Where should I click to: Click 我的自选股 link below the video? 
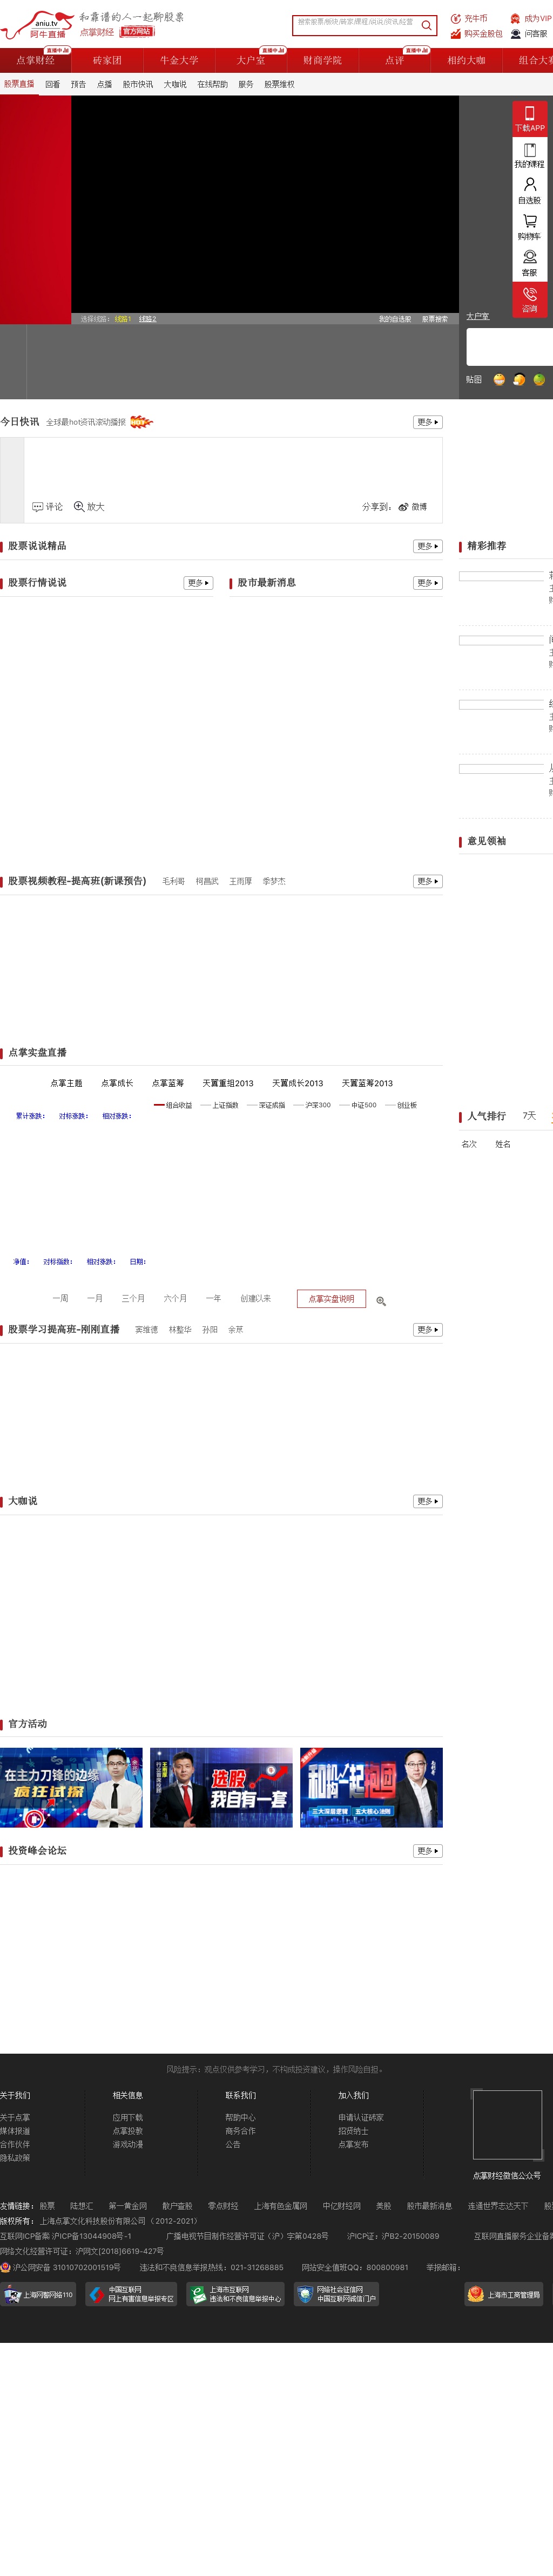(x=394, y=319)
